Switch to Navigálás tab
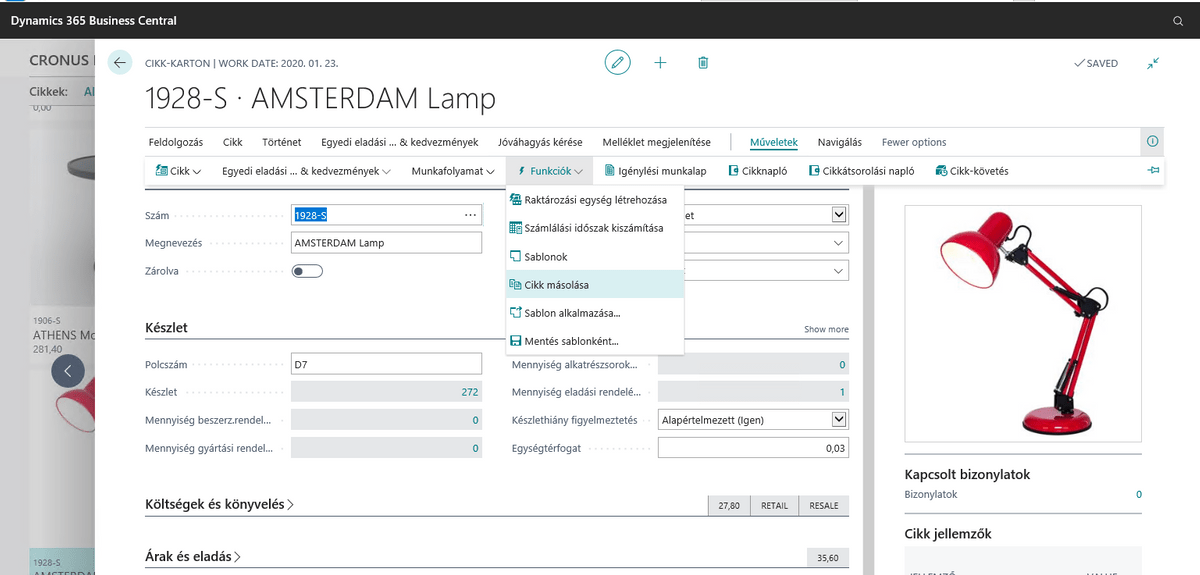This screenshot has height=575, width=1200. click(840, 142)
